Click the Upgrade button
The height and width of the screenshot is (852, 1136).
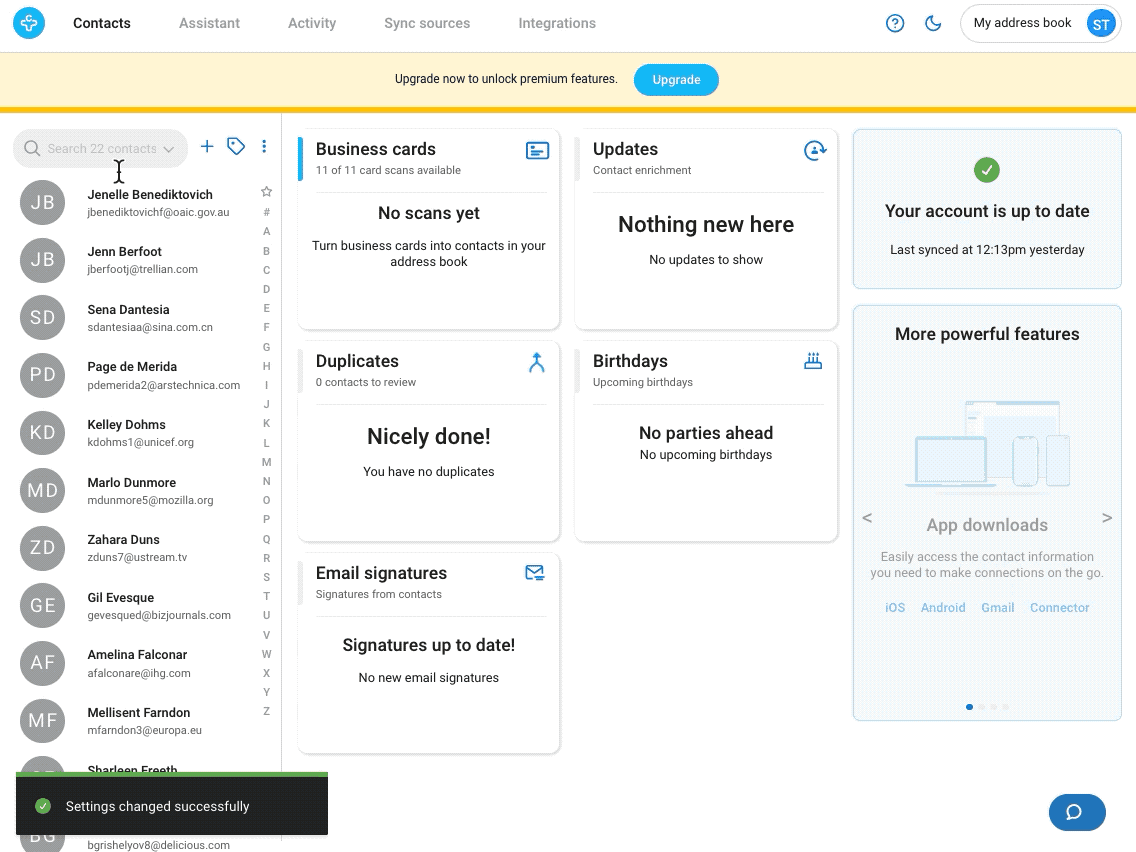[676, 80]
